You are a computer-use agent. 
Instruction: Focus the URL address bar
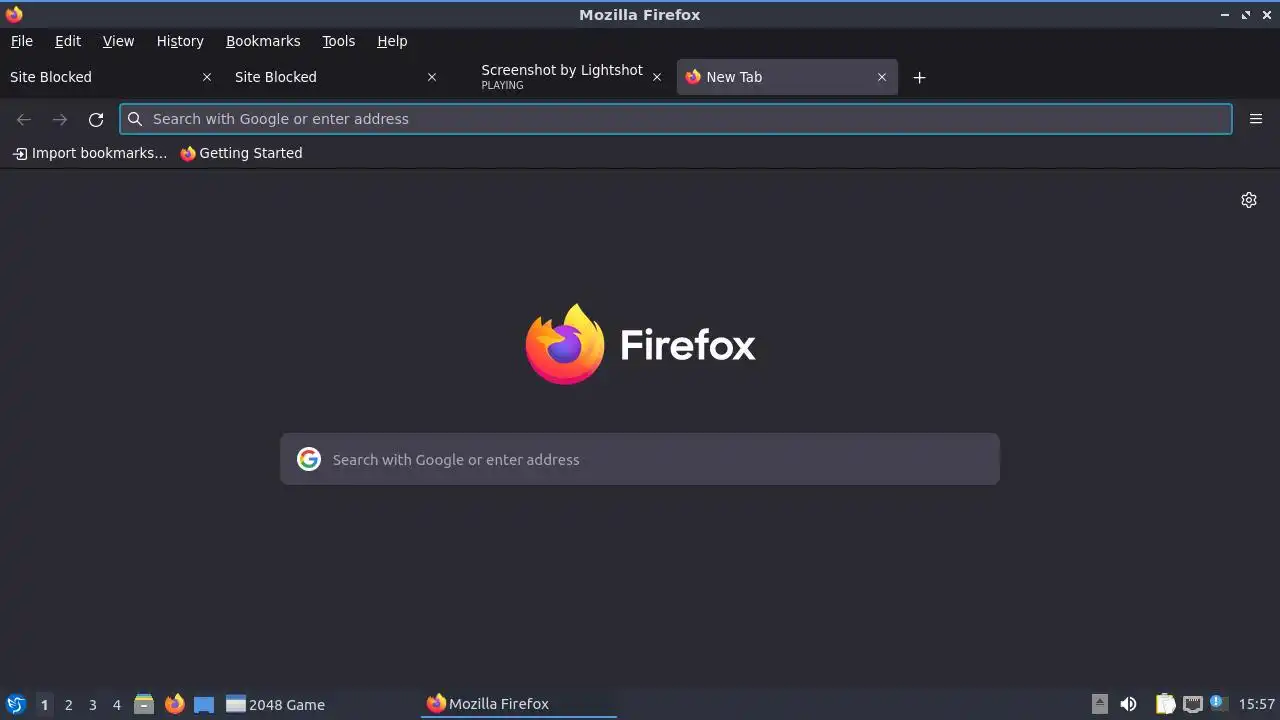pos(676,119)
